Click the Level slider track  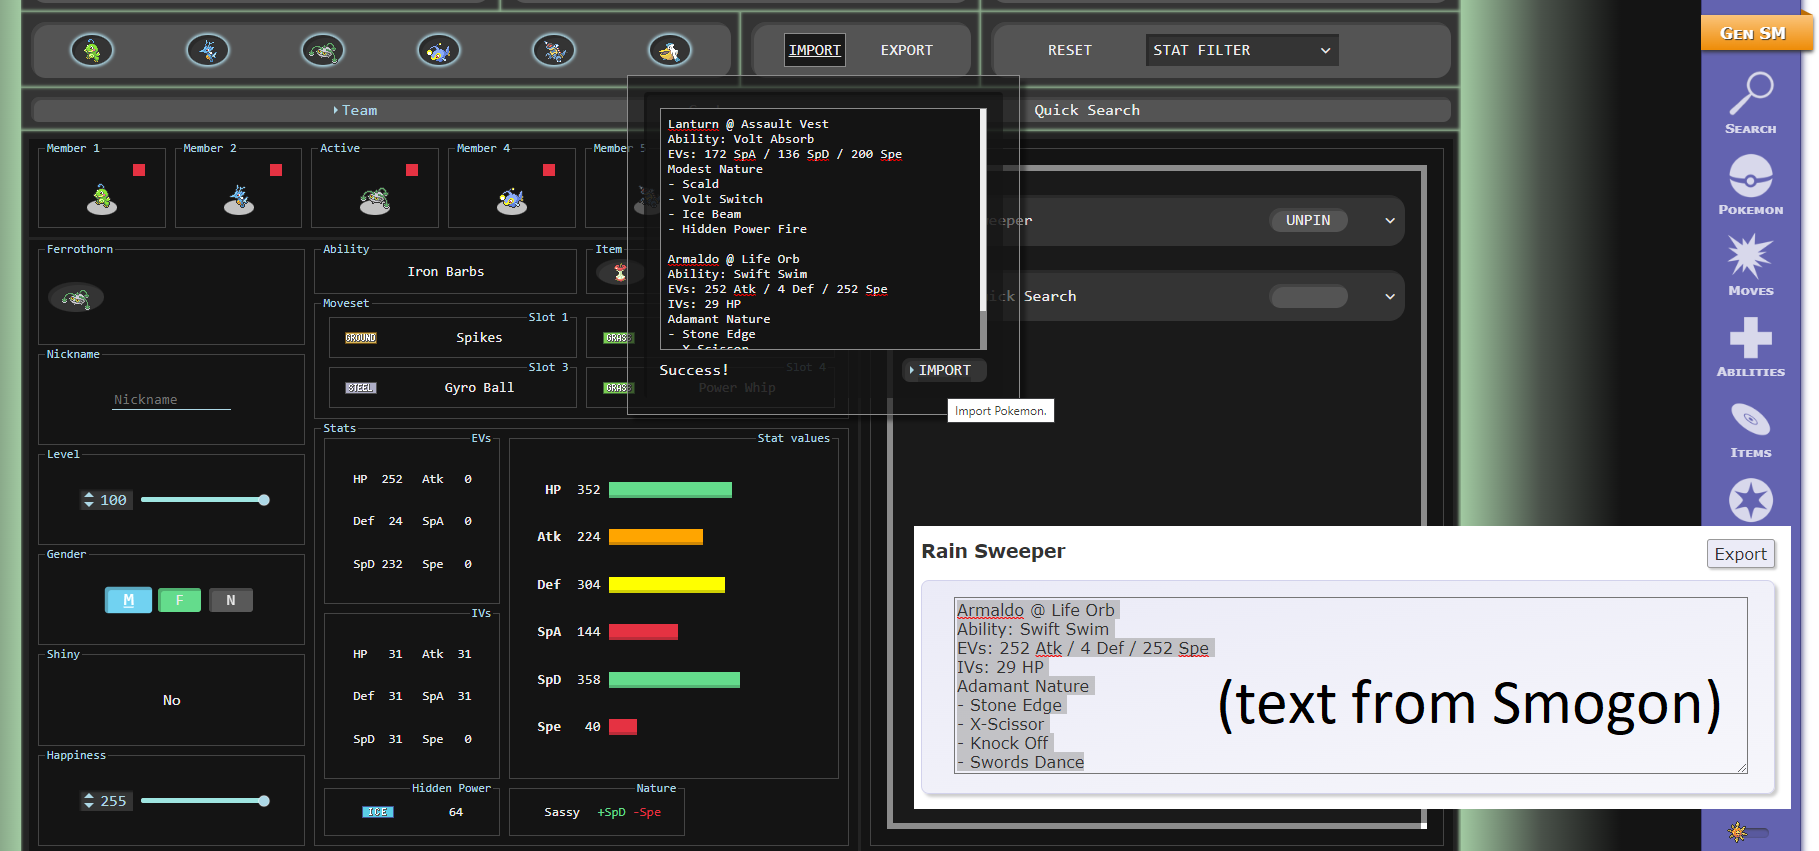[x=205, y=500]
